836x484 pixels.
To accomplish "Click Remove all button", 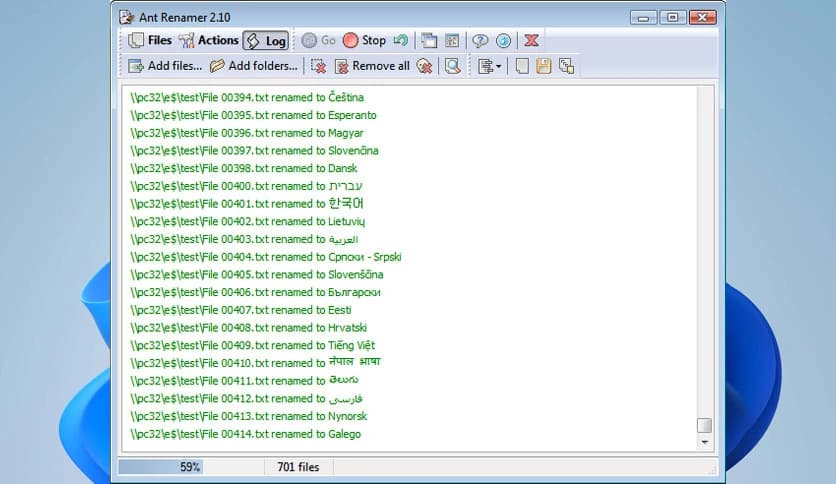I will click(x=372, y=66).
